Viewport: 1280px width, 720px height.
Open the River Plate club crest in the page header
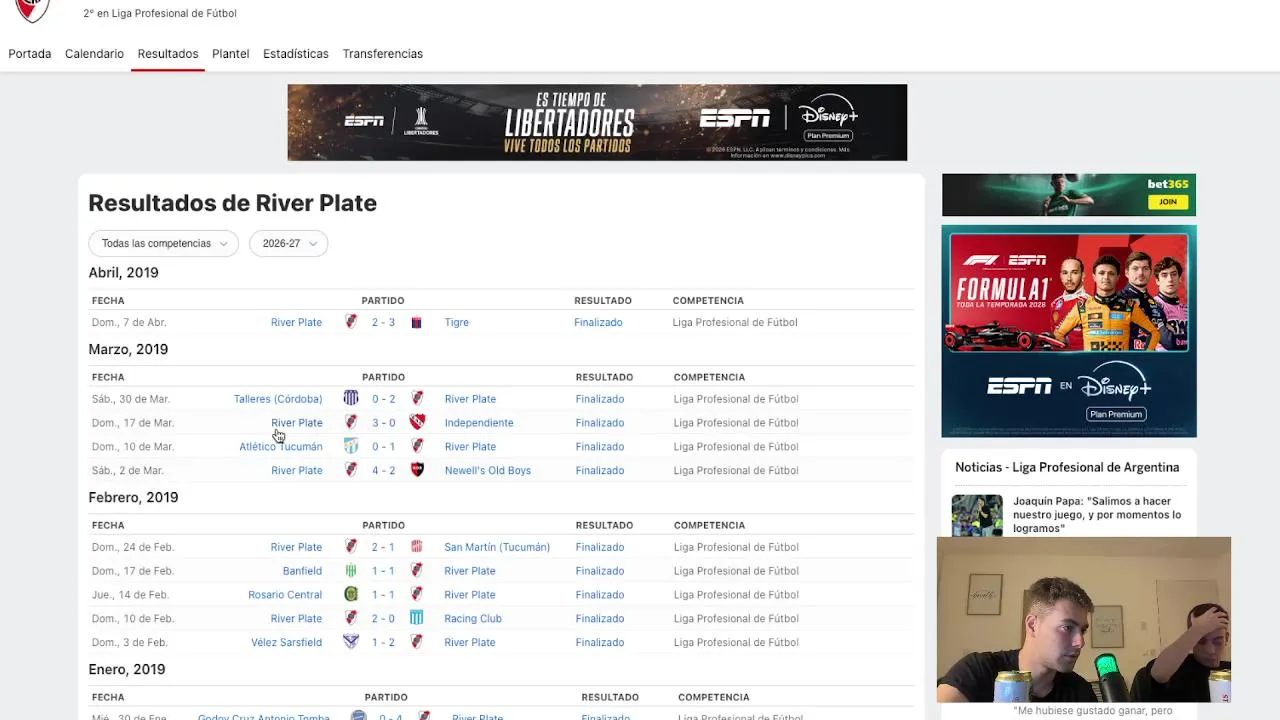click(32, 9)
